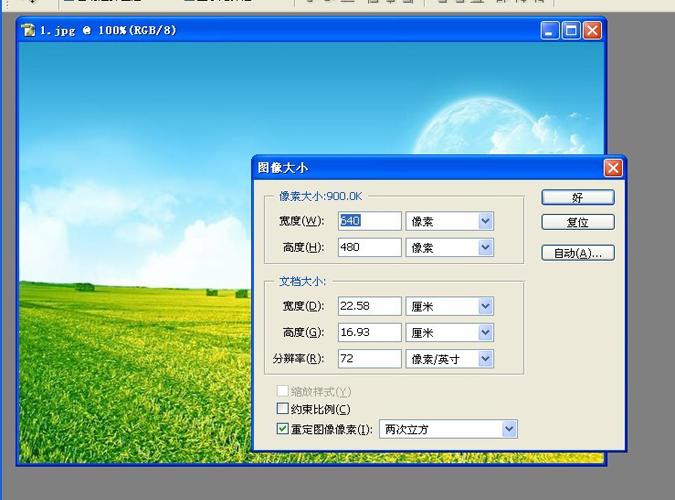Click the 1.jpg document icon in title bar
675x500 pixels.
(28, 31)
